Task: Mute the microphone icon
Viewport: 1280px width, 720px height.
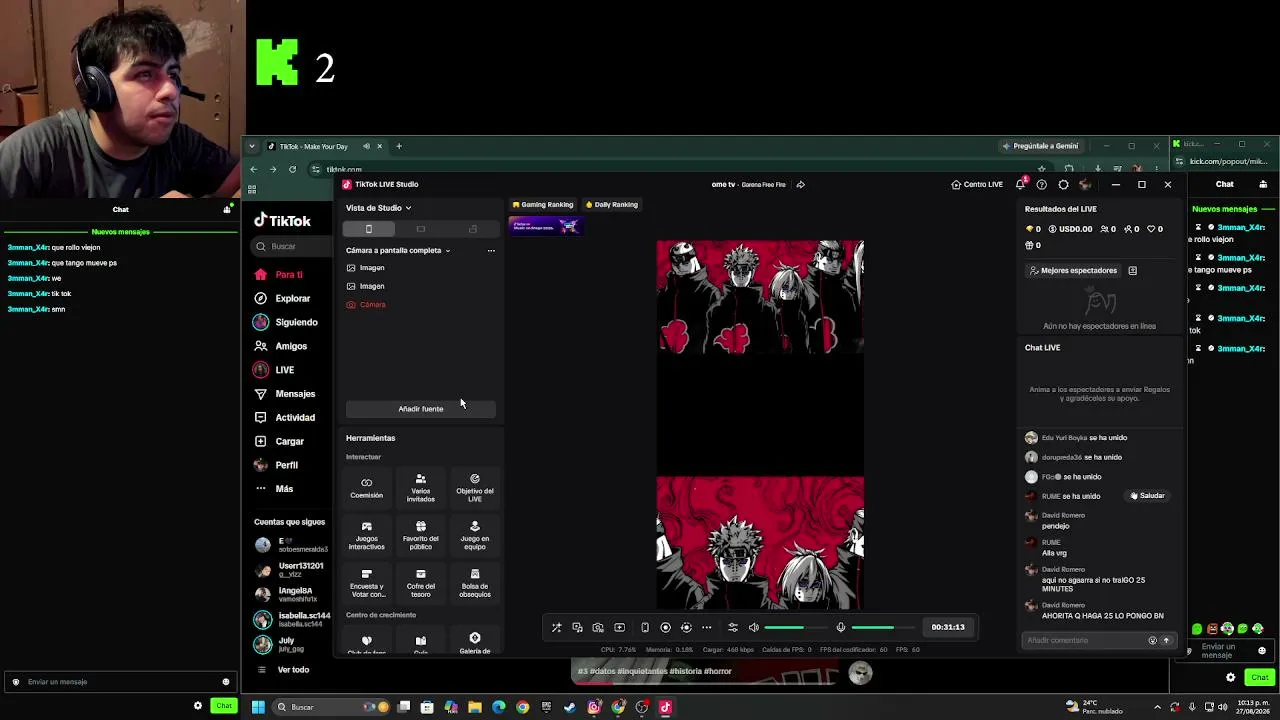Action: (x=841, y=627)
